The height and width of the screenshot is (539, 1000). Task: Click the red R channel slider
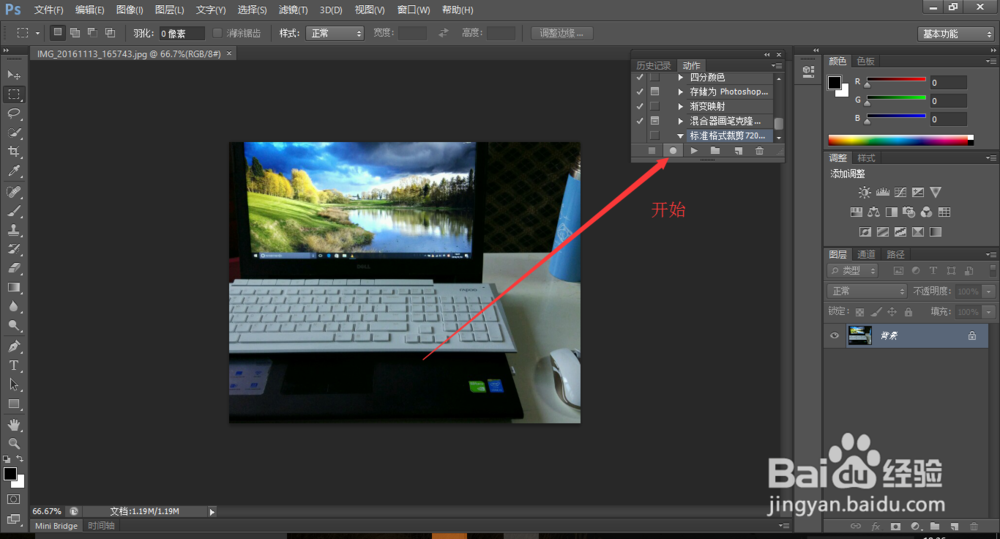[896, 82]
